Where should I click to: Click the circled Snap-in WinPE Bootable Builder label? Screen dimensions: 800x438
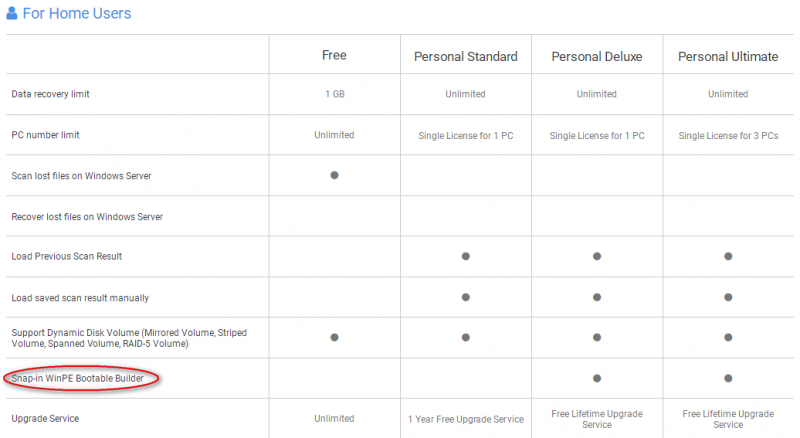coord(78,378)
